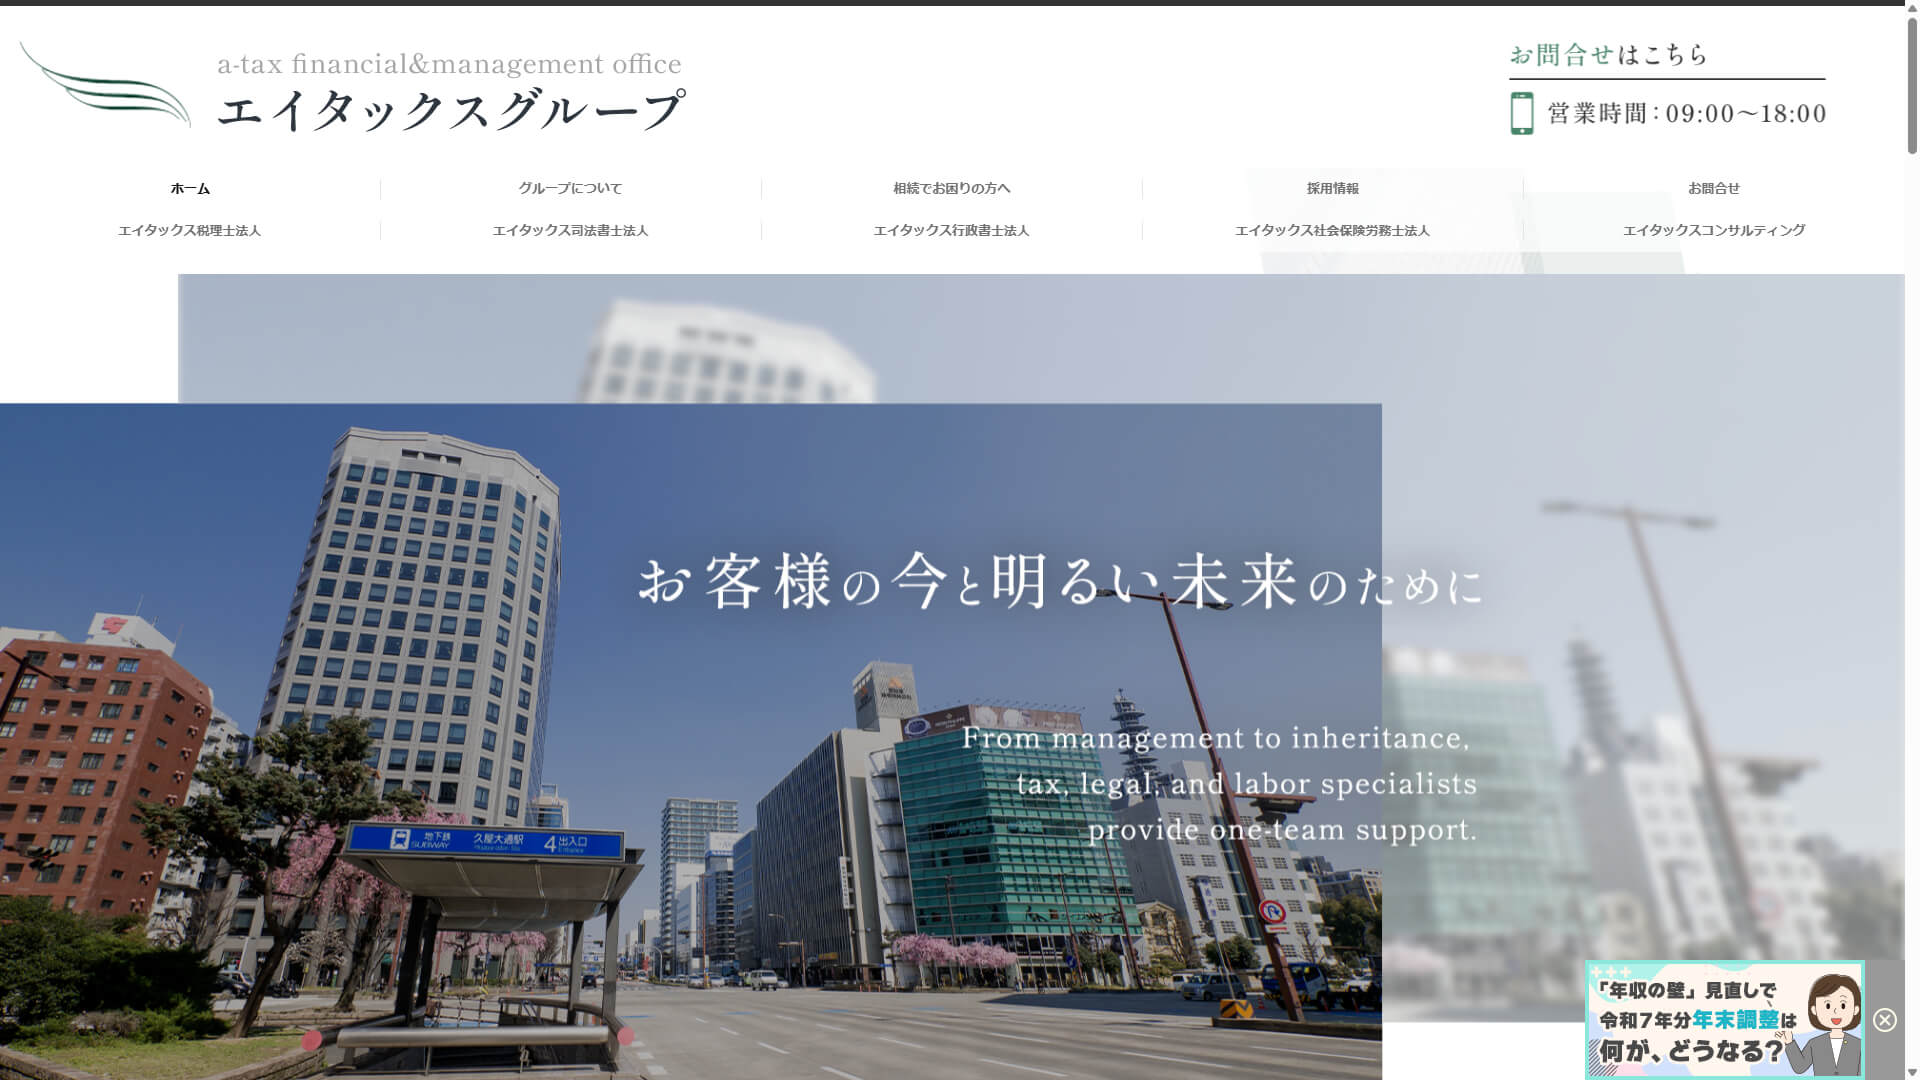Click the 営業時間 09:00〜18:00 contact text
1920x1080 pixels.
click(1686, 113)
